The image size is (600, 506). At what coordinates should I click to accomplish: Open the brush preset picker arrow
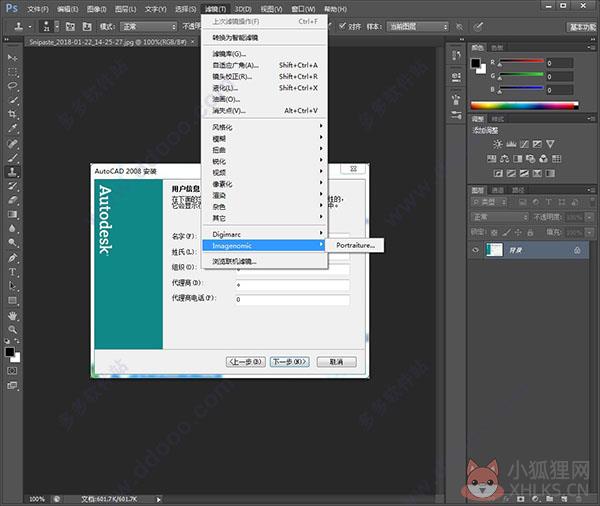click(57, 26)
